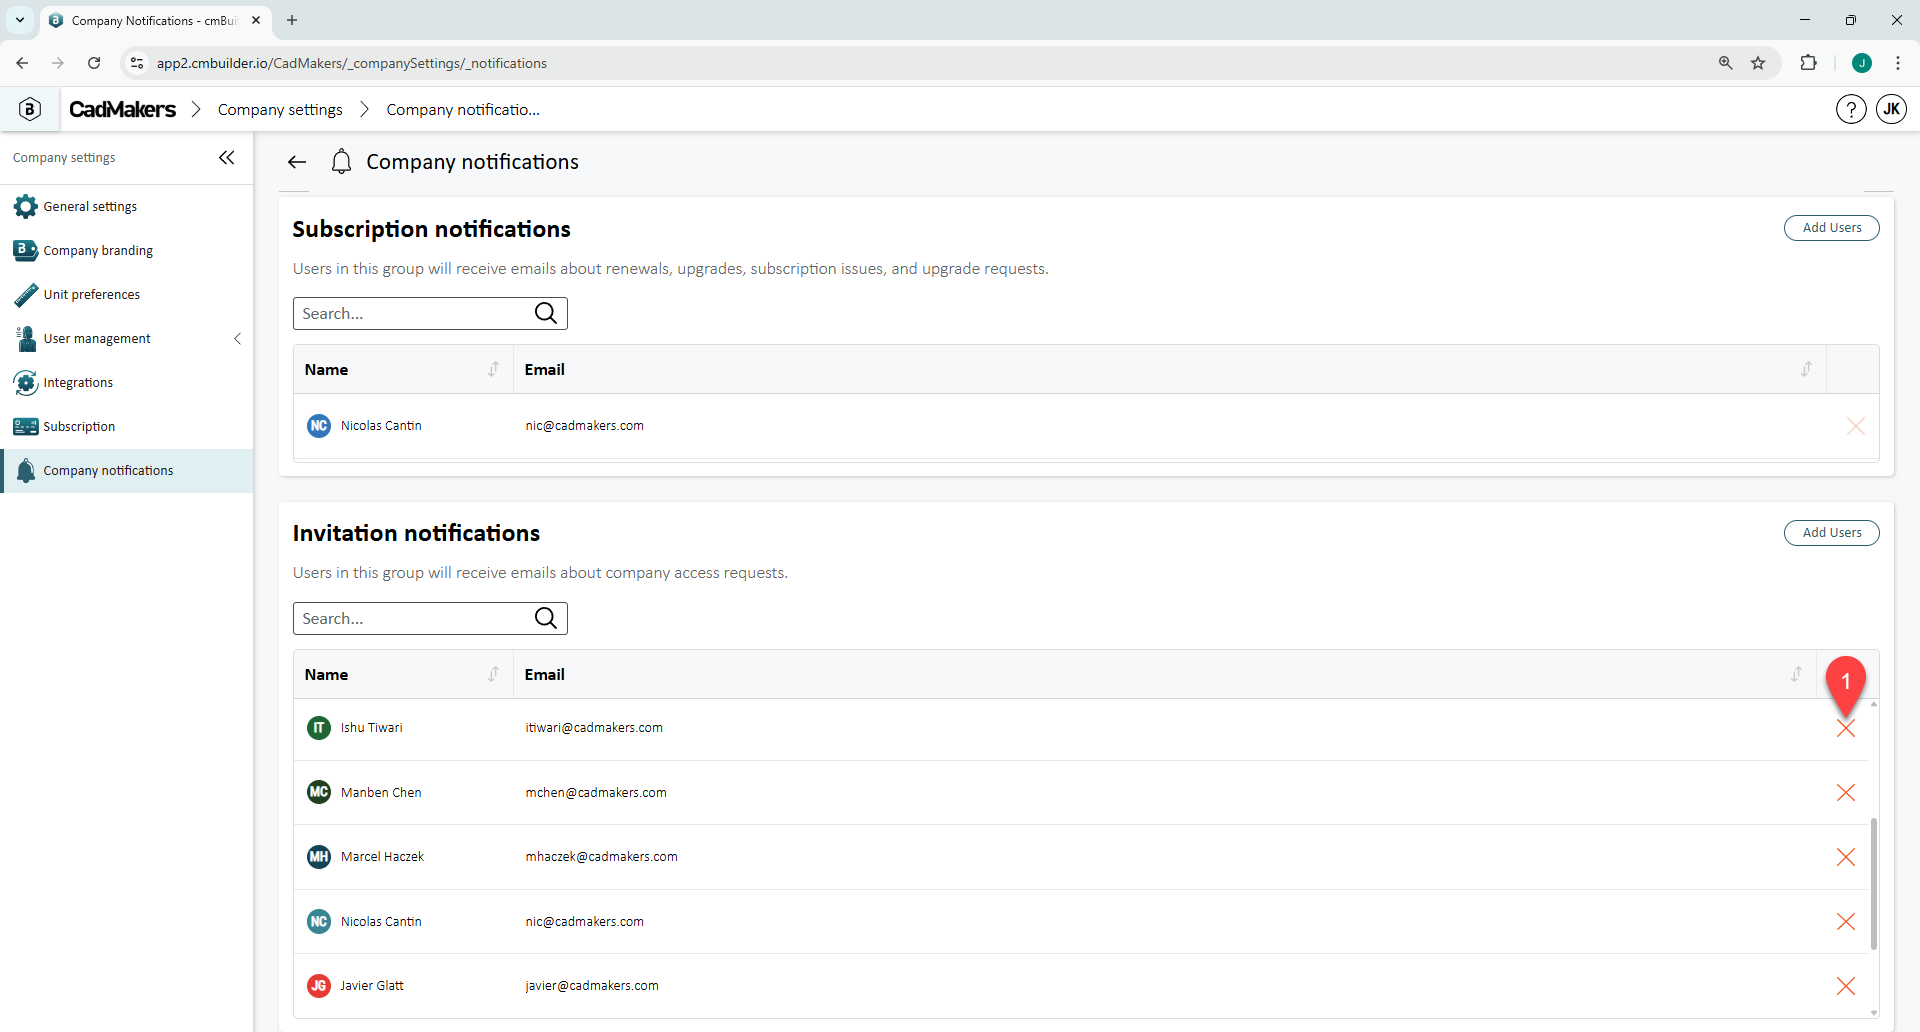This screenshot has width=1920, height=1032.
Task: Click the Subscription card icon
Action: pos(26,426)
